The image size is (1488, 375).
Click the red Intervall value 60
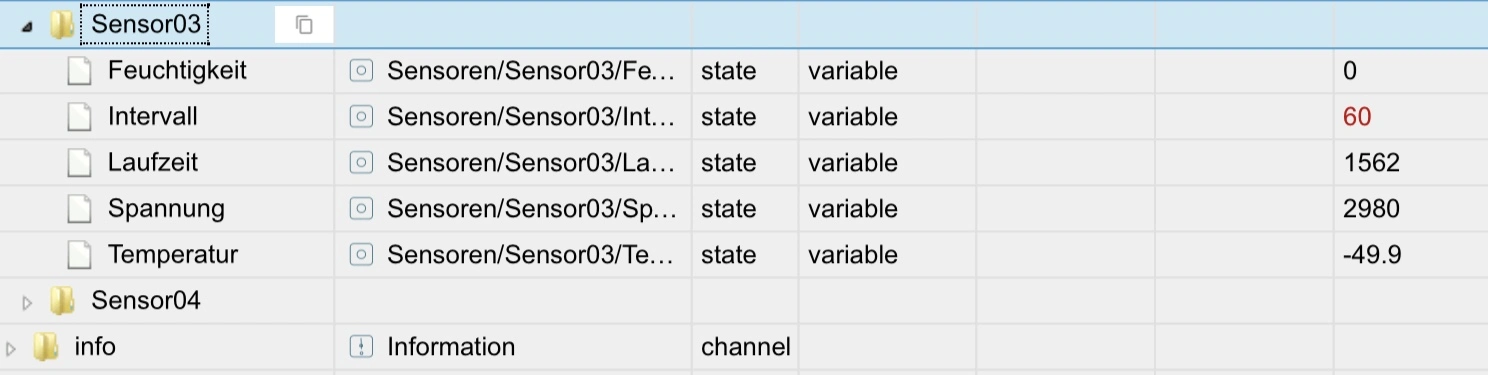coord(1357,117)
